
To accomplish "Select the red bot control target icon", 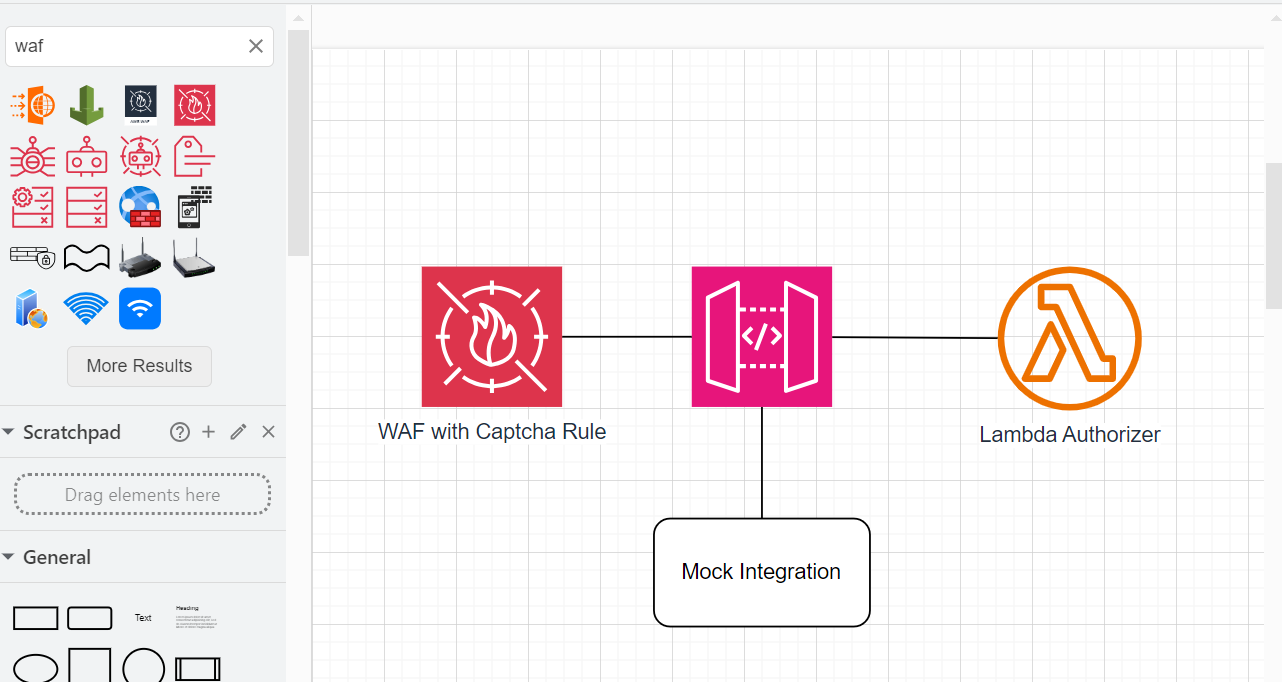I will [140, 157].
